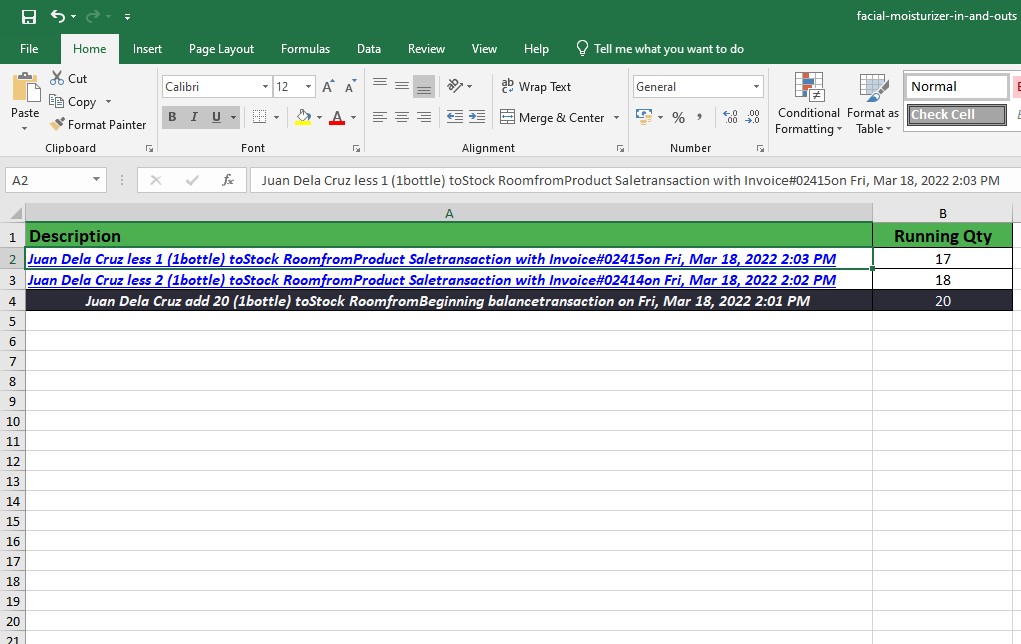Viewport: 1021px width, 644px height.
Task: Click Merge & Center
Action: point(552,118)
